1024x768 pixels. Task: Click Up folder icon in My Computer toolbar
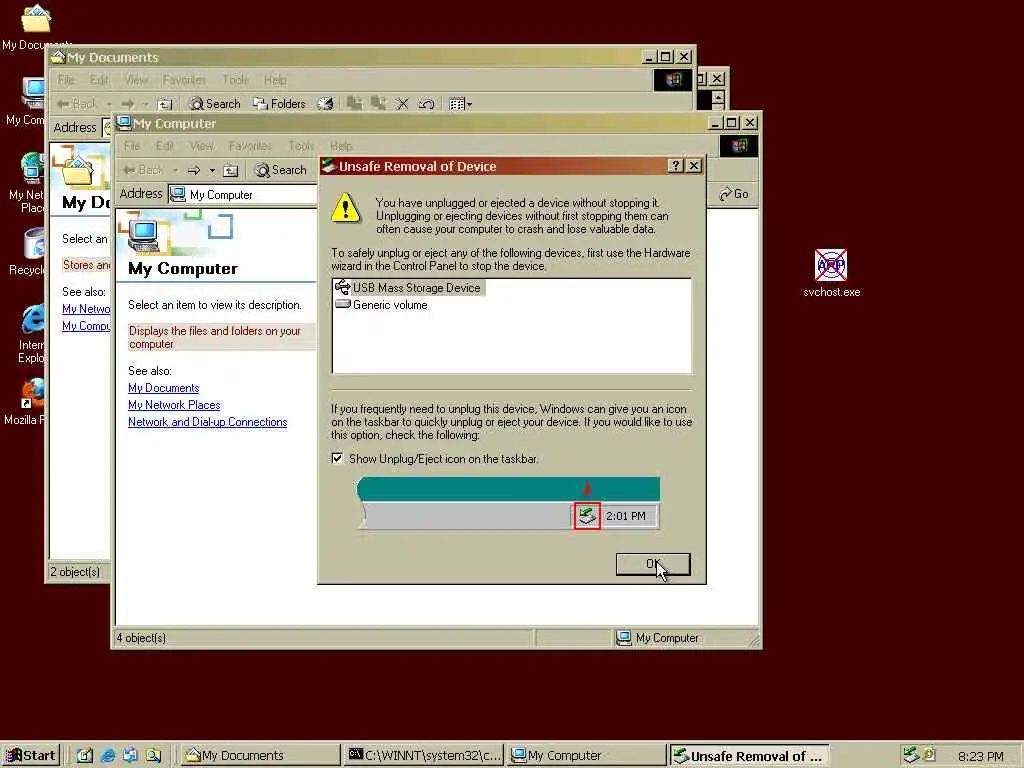pyautogui.click(x=231, y=170)
